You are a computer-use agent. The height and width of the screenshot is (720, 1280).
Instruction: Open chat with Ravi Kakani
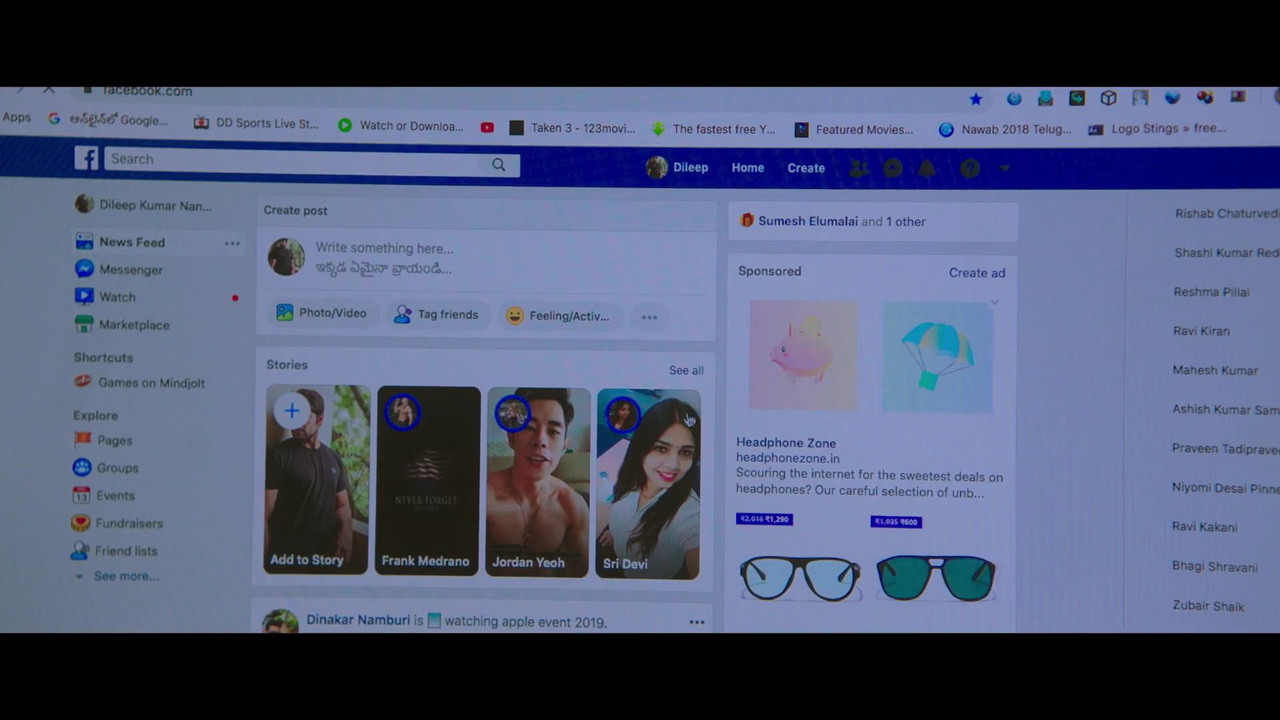tap(1204, 527)
